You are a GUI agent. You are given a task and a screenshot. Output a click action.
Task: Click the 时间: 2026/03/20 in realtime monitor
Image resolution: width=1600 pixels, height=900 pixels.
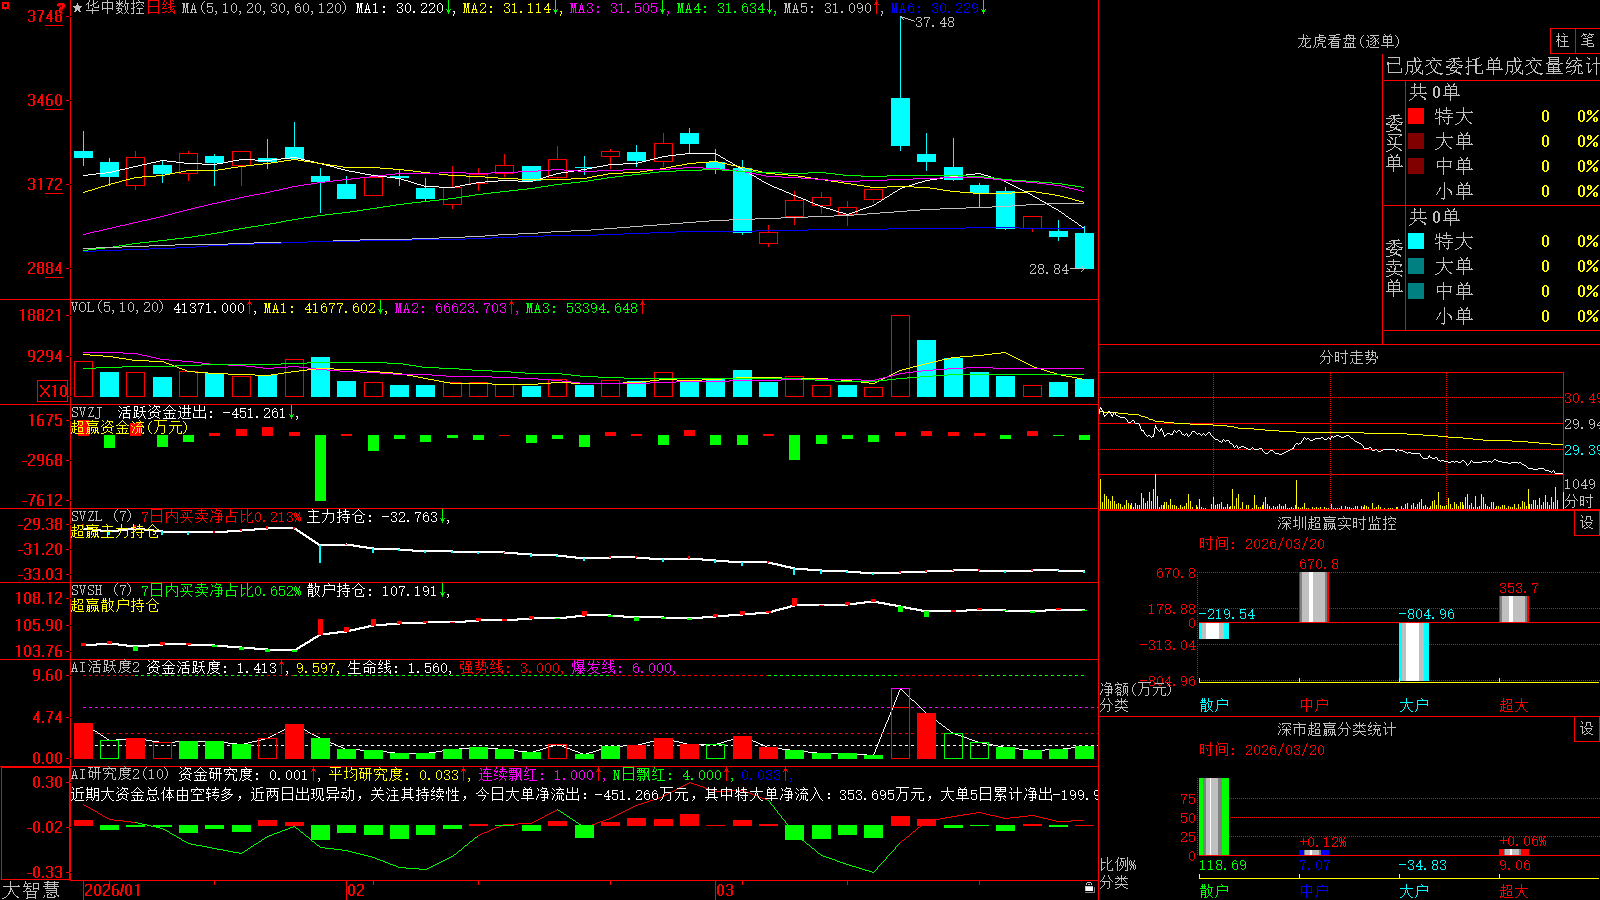click(1262, 544)
